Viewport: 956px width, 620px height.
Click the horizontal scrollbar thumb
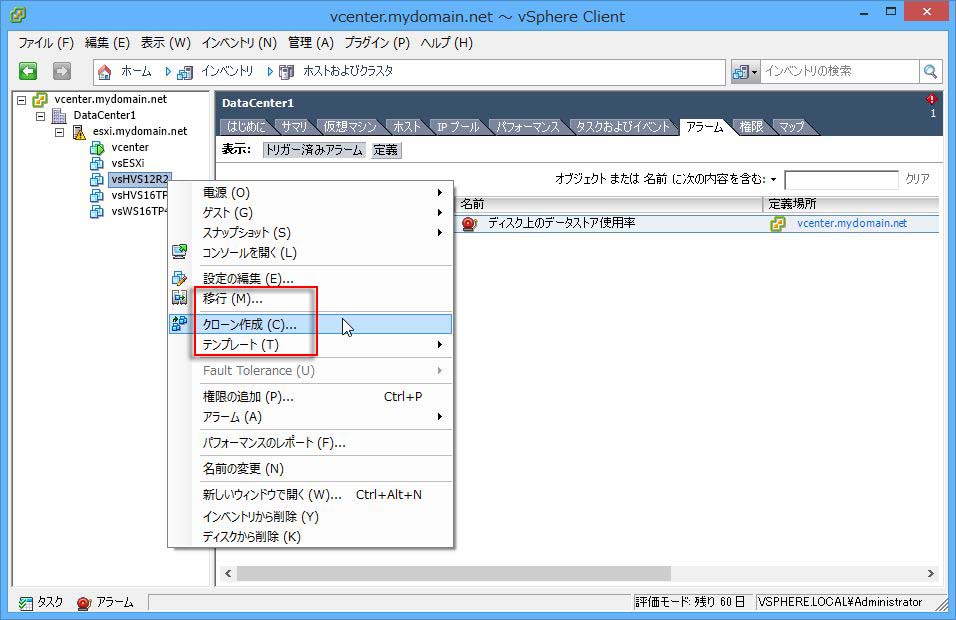(x=454, y=574)
